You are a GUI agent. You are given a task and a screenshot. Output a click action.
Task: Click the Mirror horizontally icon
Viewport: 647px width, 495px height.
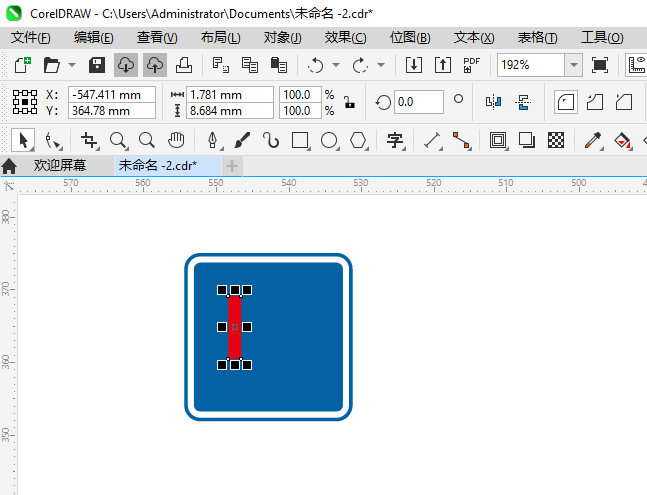coord(494,101)
